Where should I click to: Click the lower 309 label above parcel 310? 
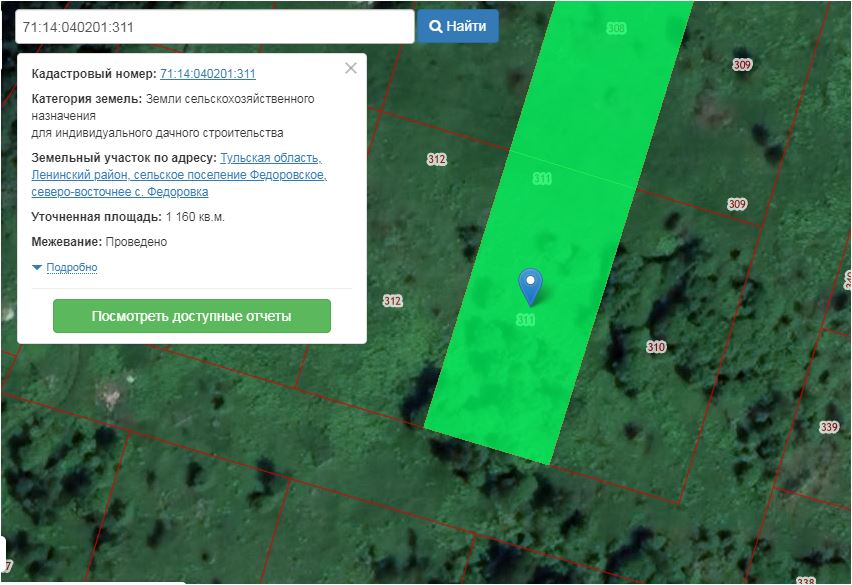pyautogui.click(x=737, y=204)
